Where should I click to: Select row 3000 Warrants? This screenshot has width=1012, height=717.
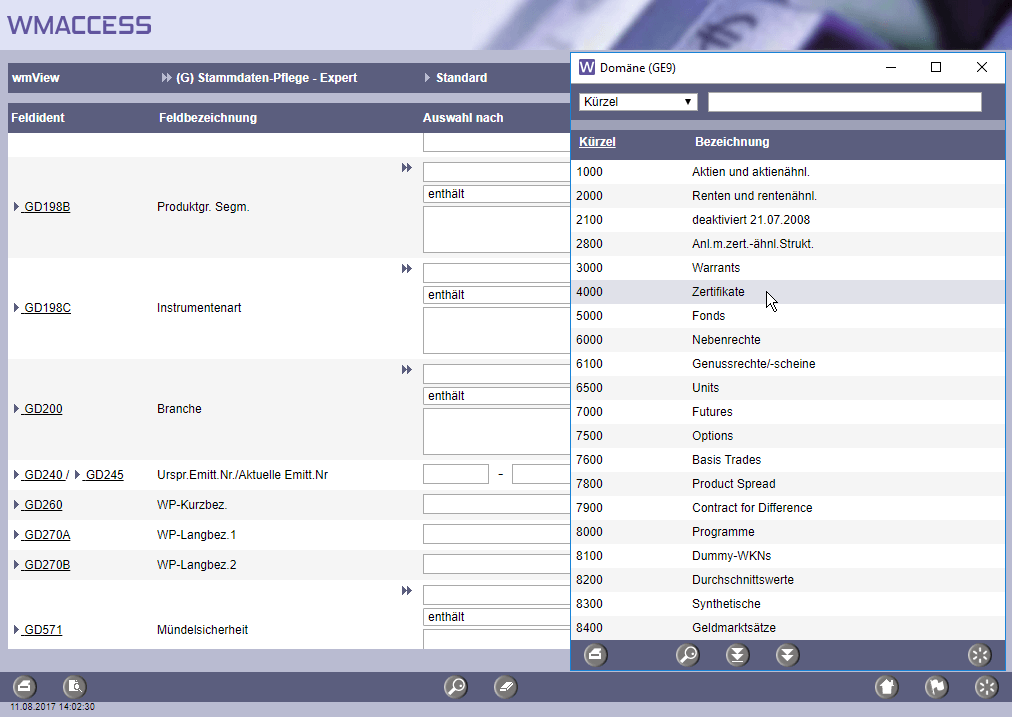[788, 268]
